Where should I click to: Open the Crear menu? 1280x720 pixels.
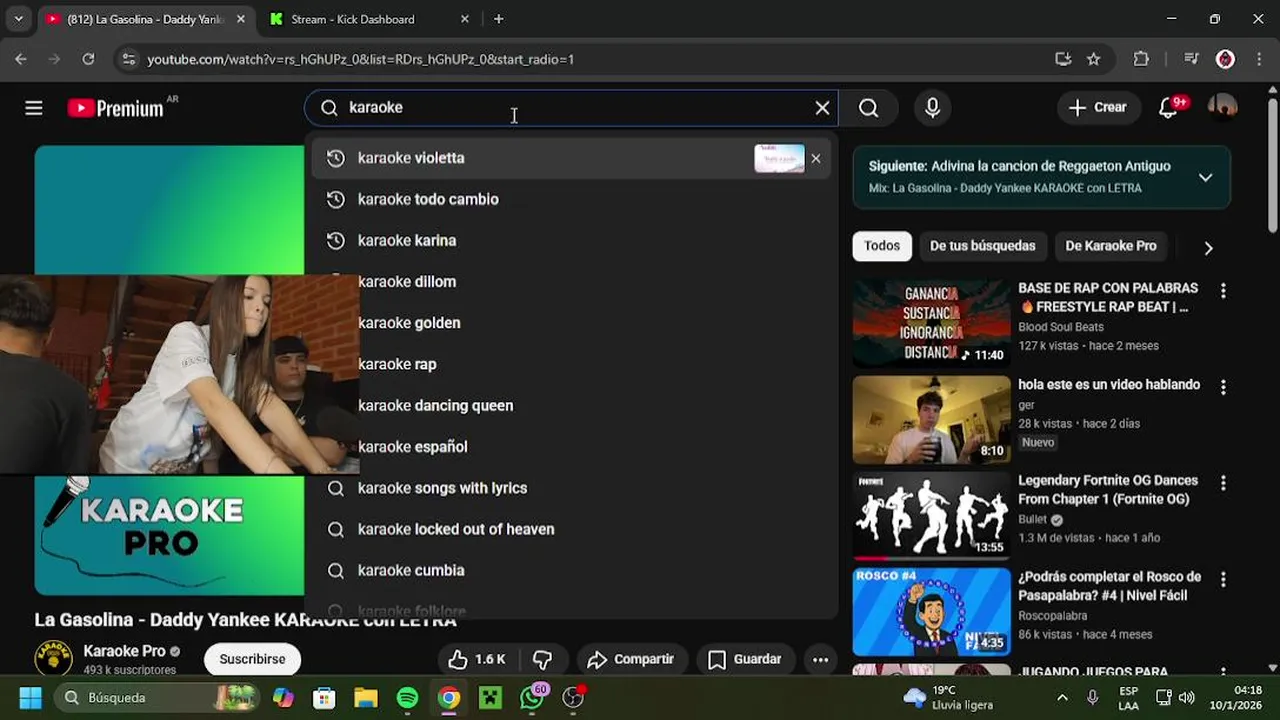pos(1097,108)
